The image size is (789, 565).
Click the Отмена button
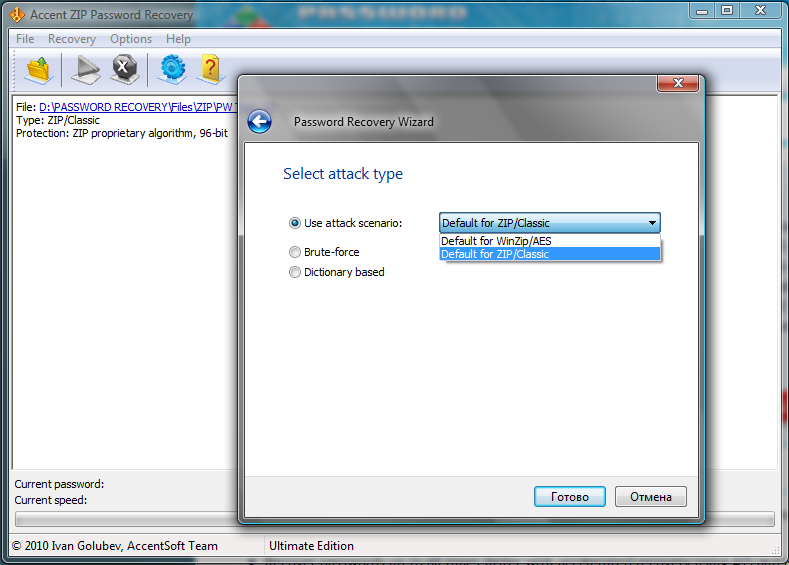pyautogui.click(x=651, y=497)
